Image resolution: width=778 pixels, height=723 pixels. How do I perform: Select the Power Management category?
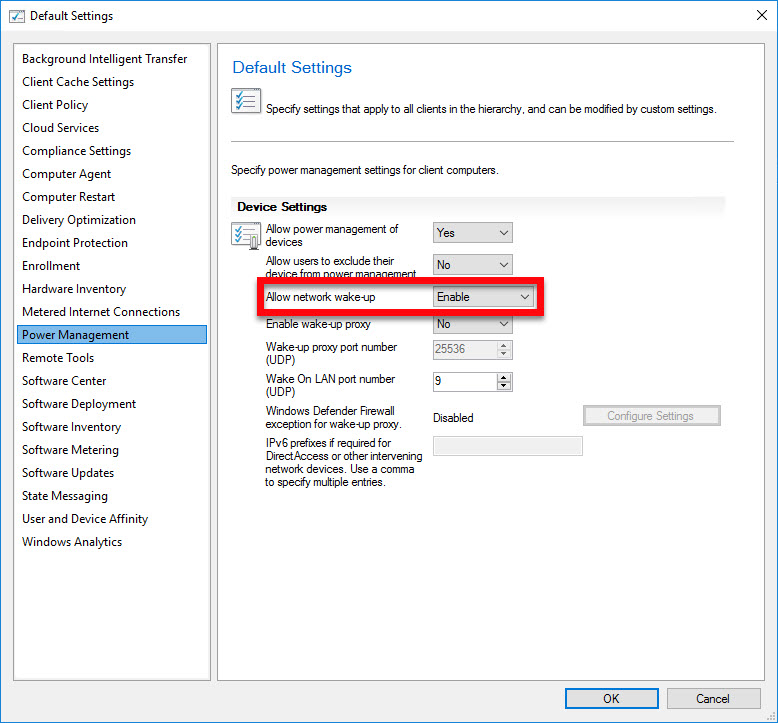pyautogui.click(x=76, y=335)
